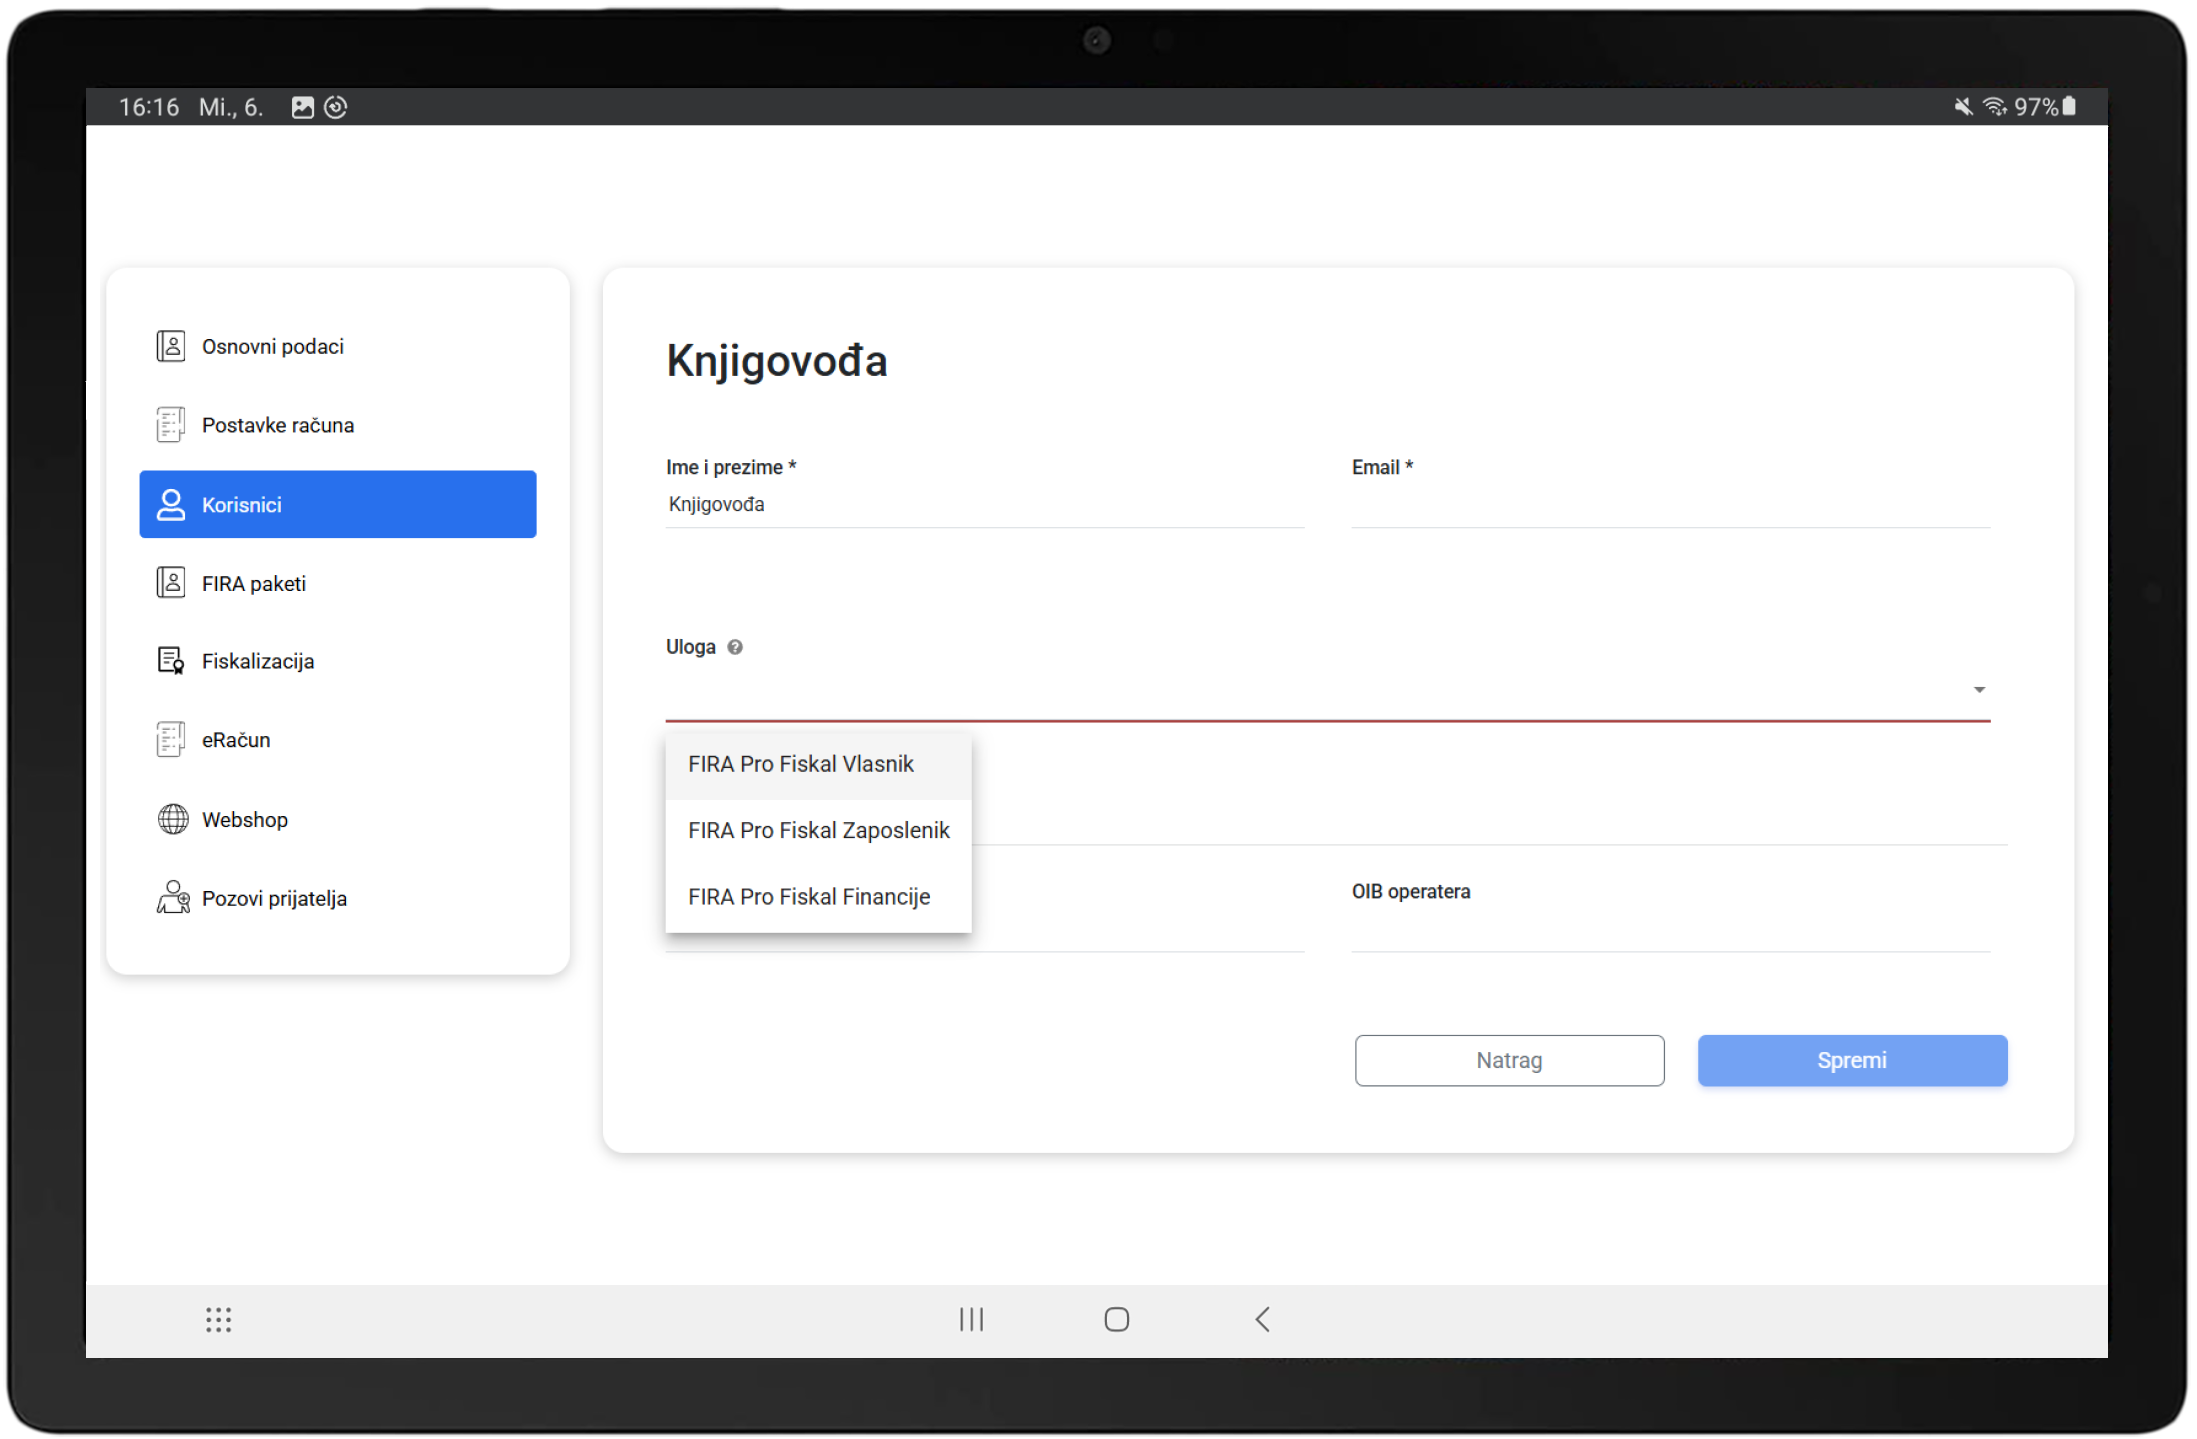
Task: Click the Pozovi prijatelja invite icon
Action: tap(172, 897)
